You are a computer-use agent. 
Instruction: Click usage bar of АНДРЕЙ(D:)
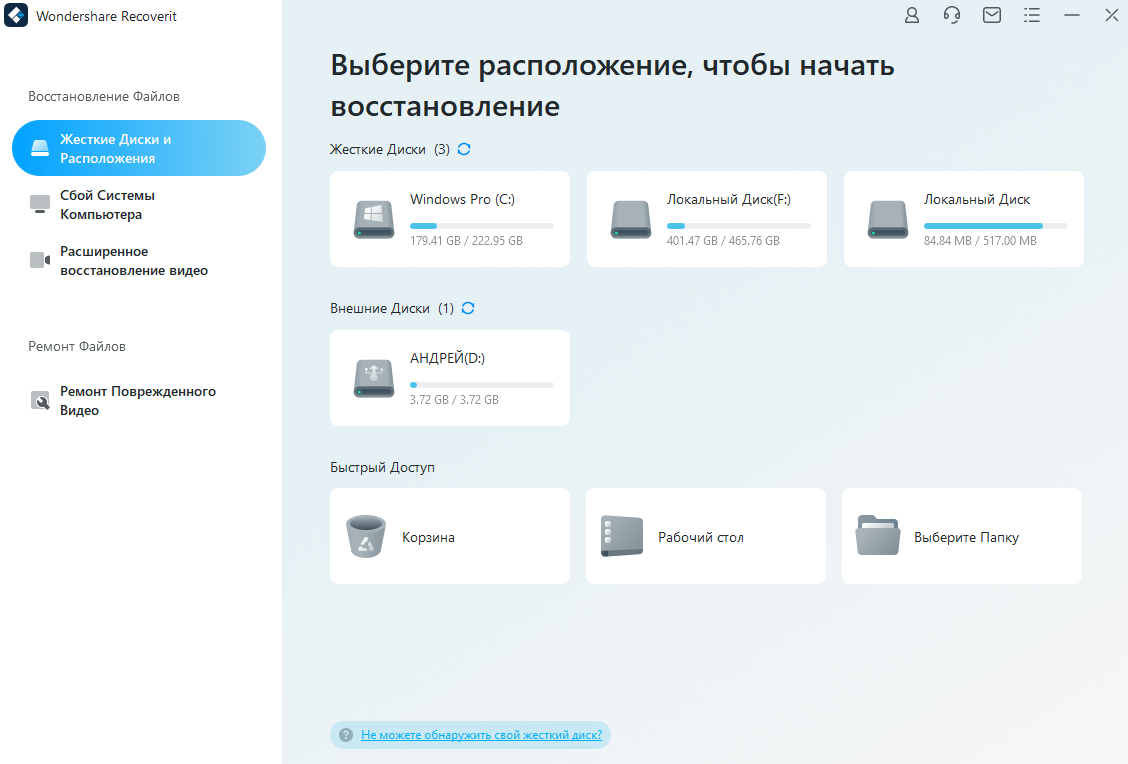coord(482,385)
